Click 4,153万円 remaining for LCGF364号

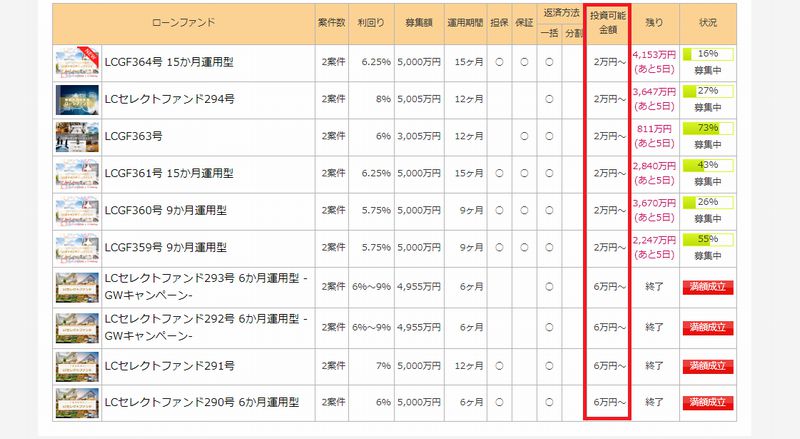click(x=655, y=55)
